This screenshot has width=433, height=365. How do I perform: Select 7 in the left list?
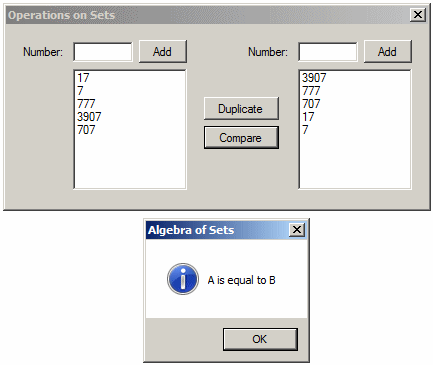tap(80, 91)
